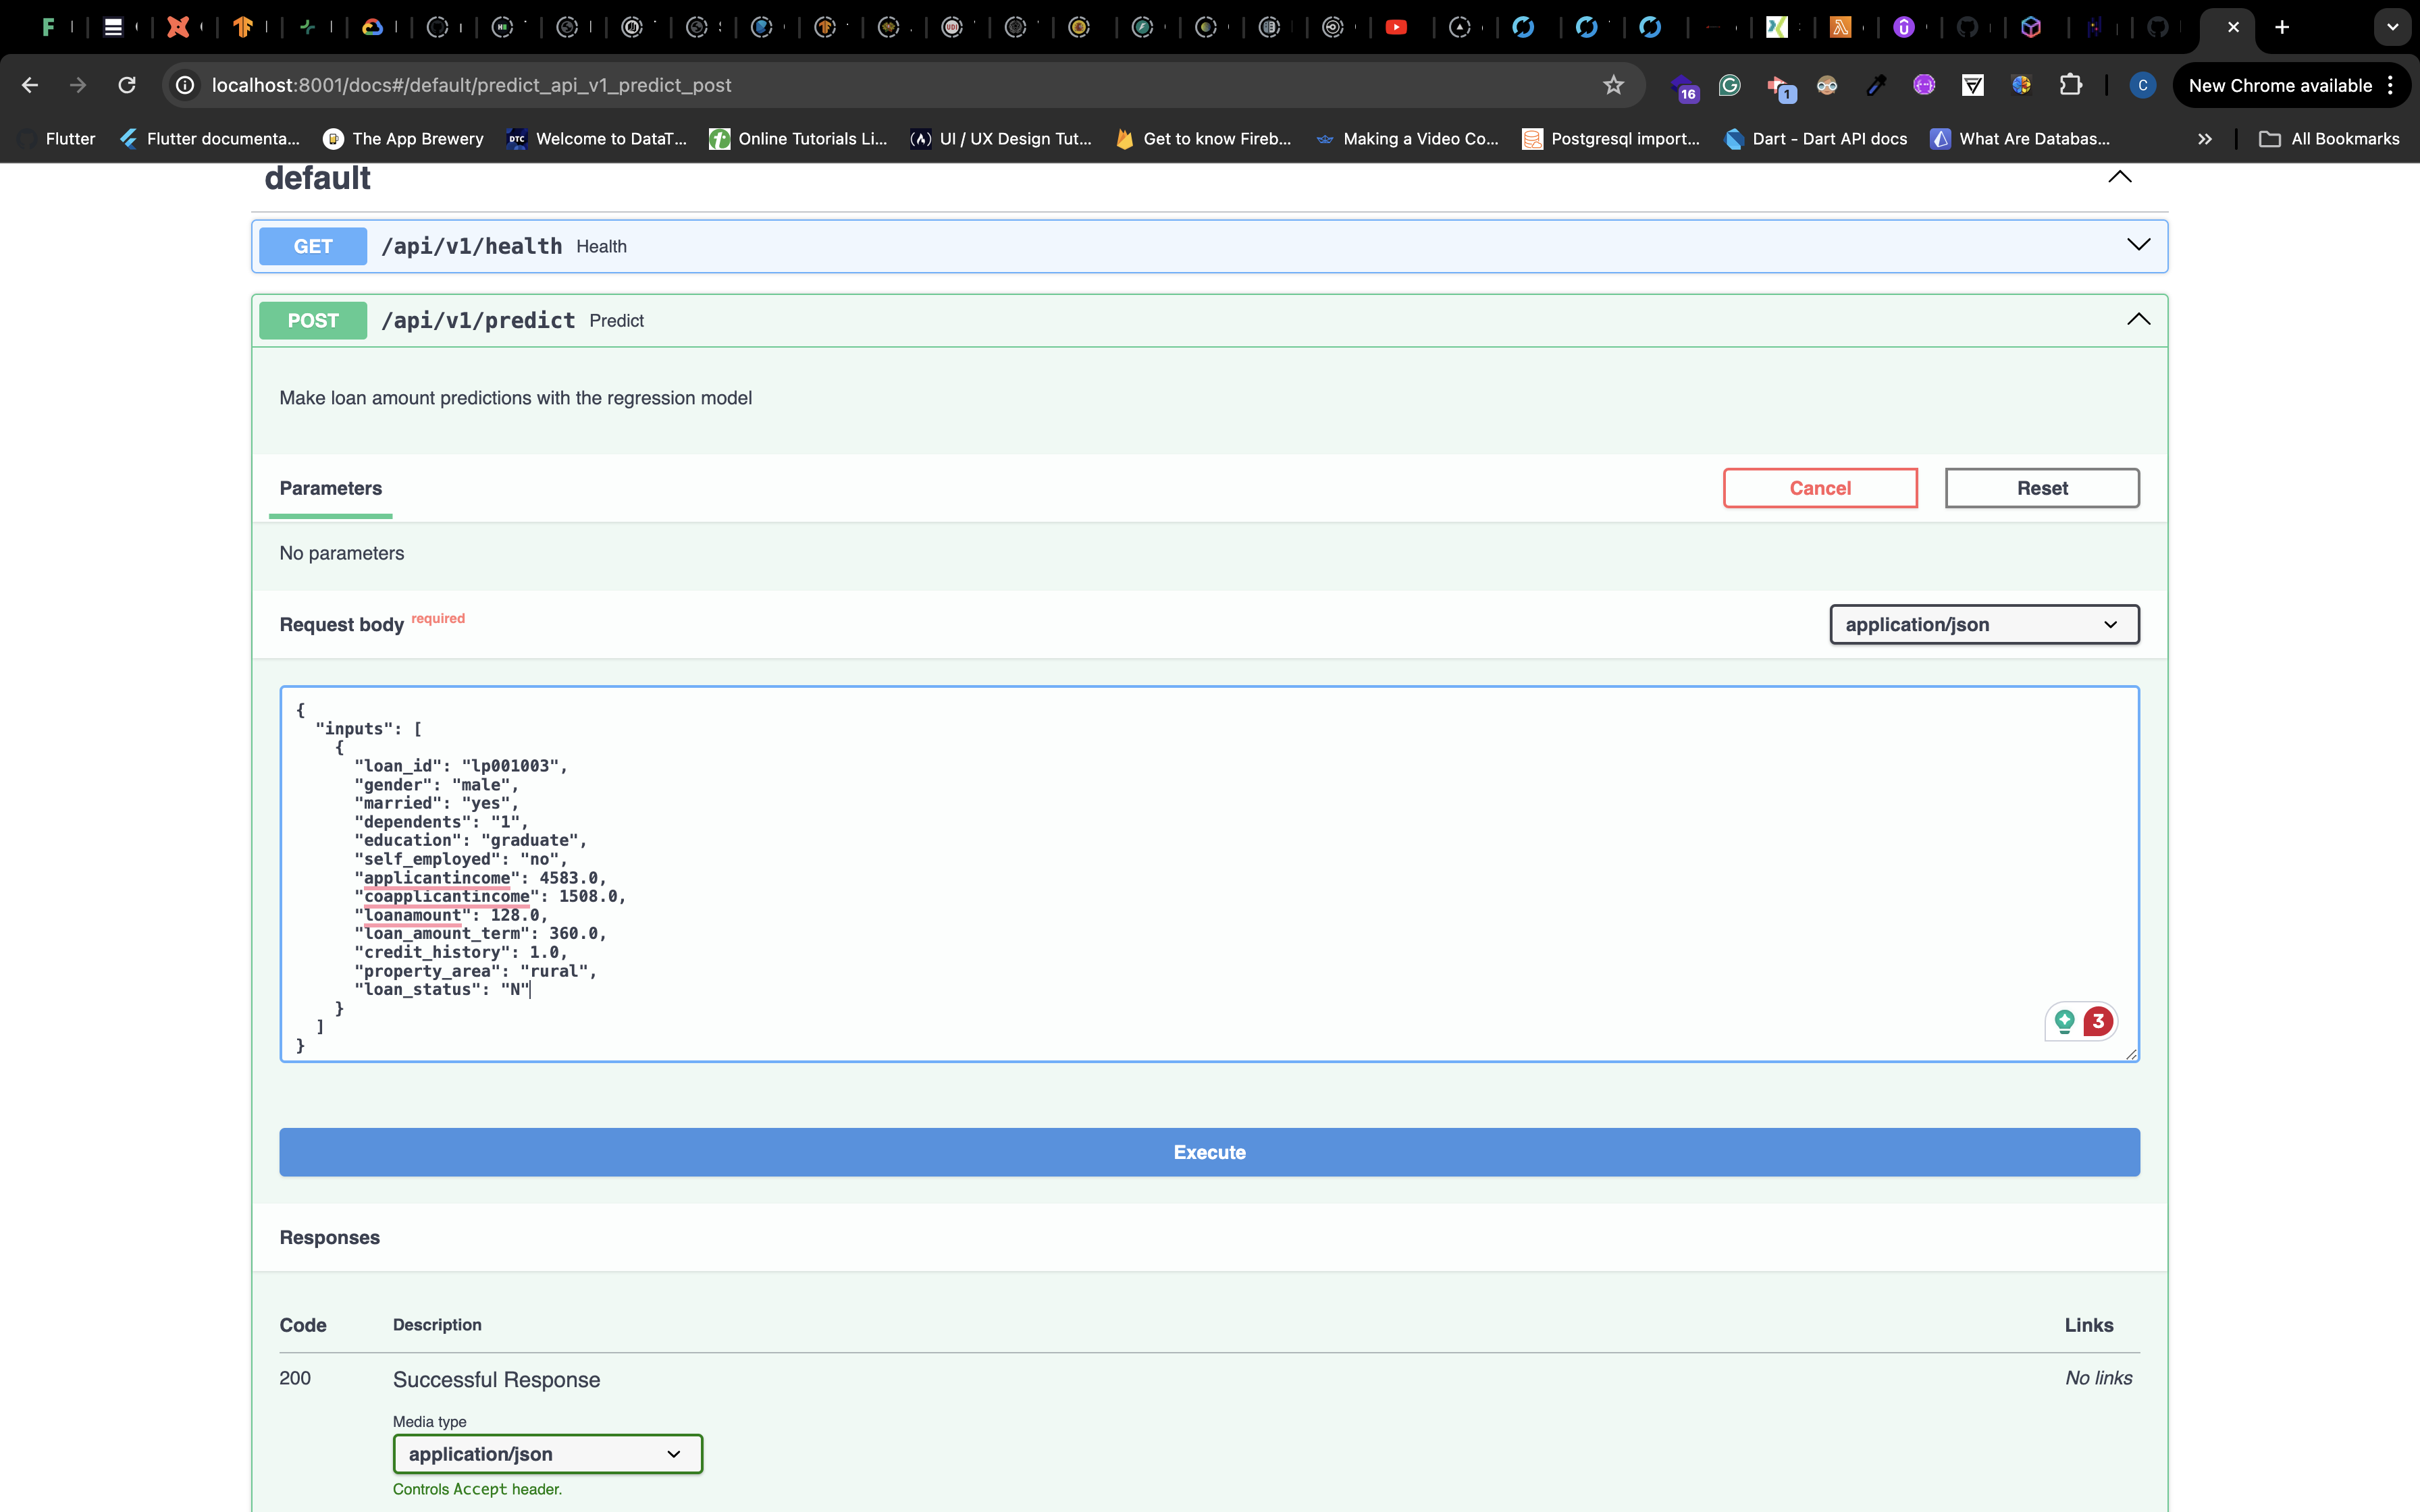
Task: Click the Grammarly extension icon in toolbar
Action: (x=1730, y=85)
